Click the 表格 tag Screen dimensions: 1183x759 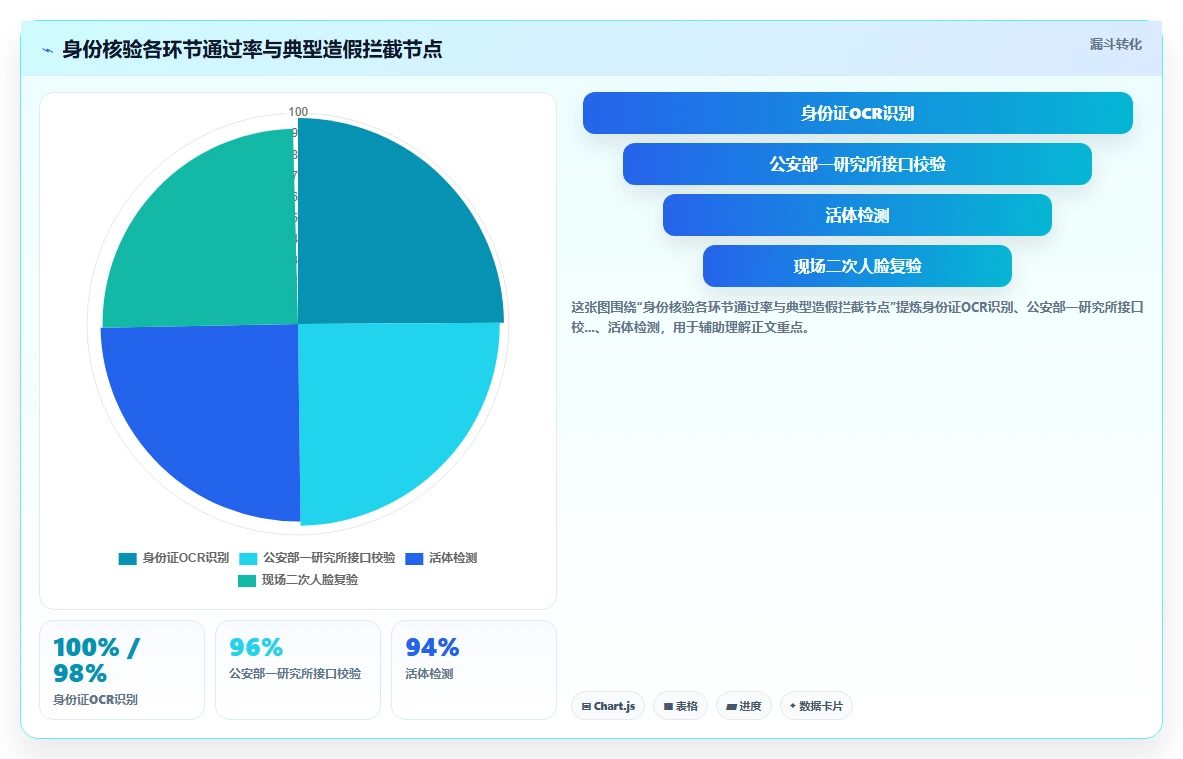(x=681, y=706)
